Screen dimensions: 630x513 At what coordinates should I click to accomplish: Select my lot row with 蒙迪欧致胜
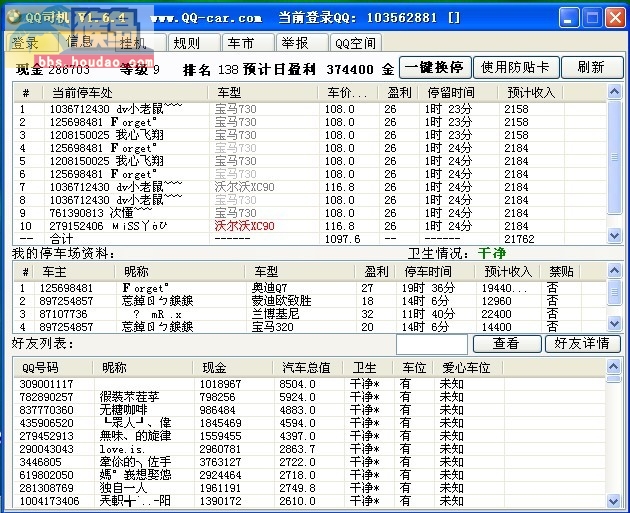(310, 301)
